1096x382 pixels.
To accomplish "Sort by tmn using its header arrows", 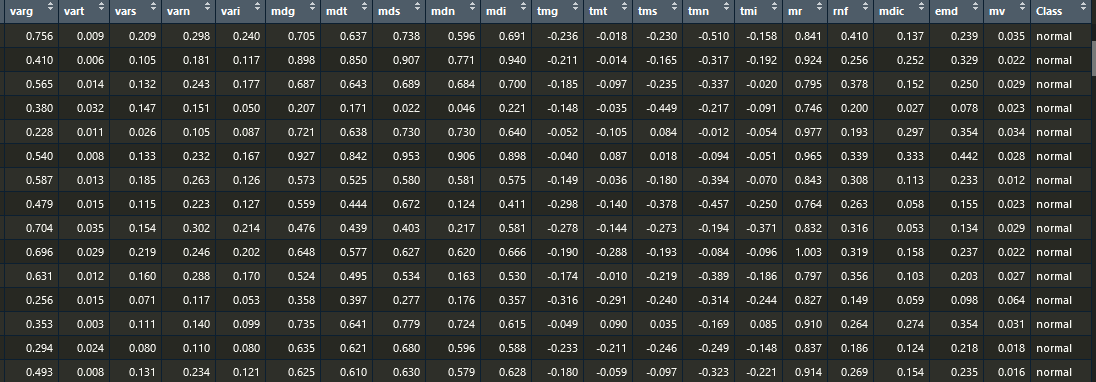I will pyautogui.click(x=726, y=6).
